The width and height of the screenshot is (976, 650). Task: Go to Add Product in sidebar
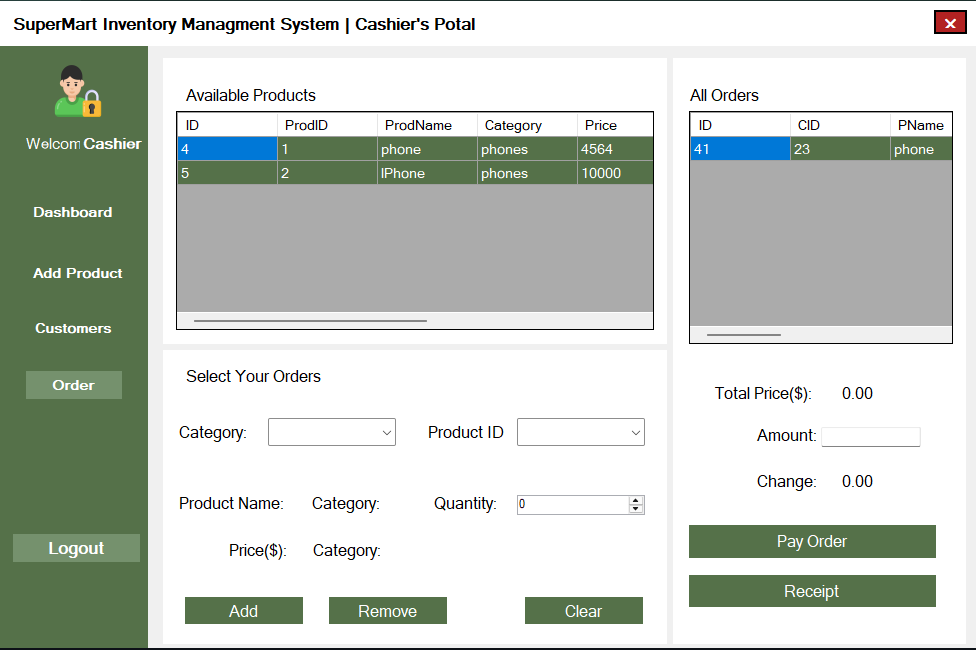pos(77,273)
